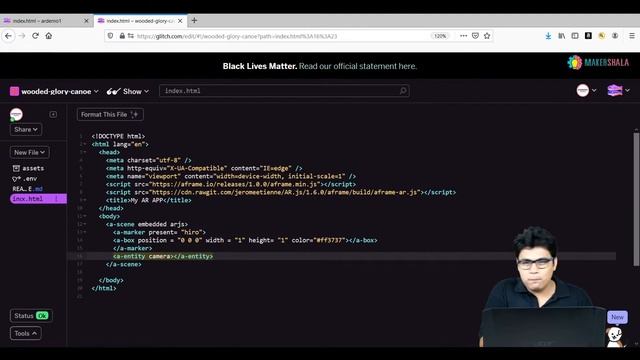
Task: Reset the 120% zoom indicator
Action: 440,36
